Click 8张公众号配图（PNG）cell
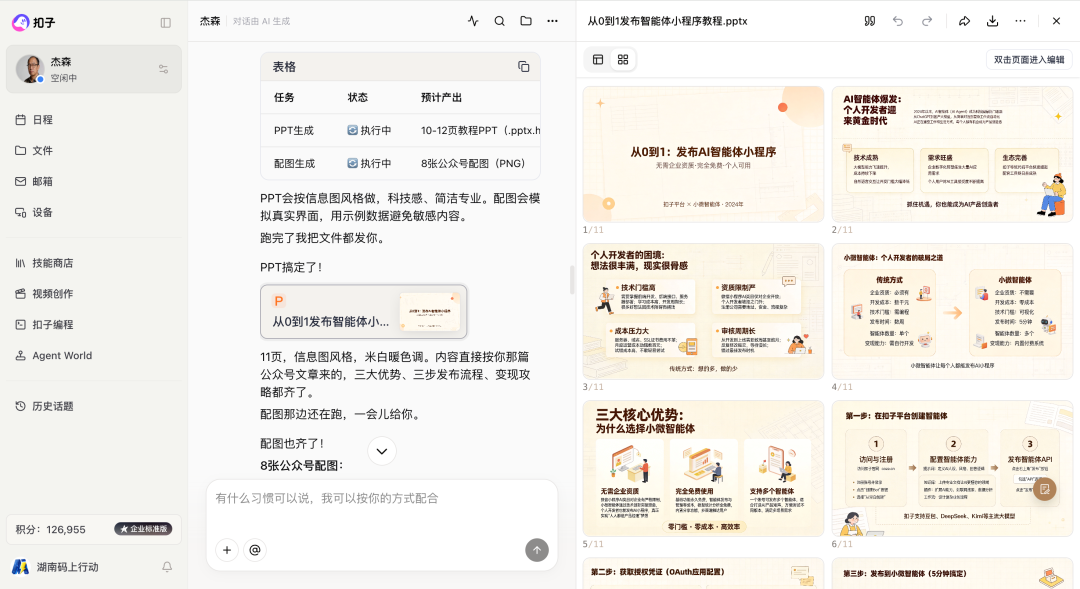The image size is (1080, 589). (x=473, y=163)
